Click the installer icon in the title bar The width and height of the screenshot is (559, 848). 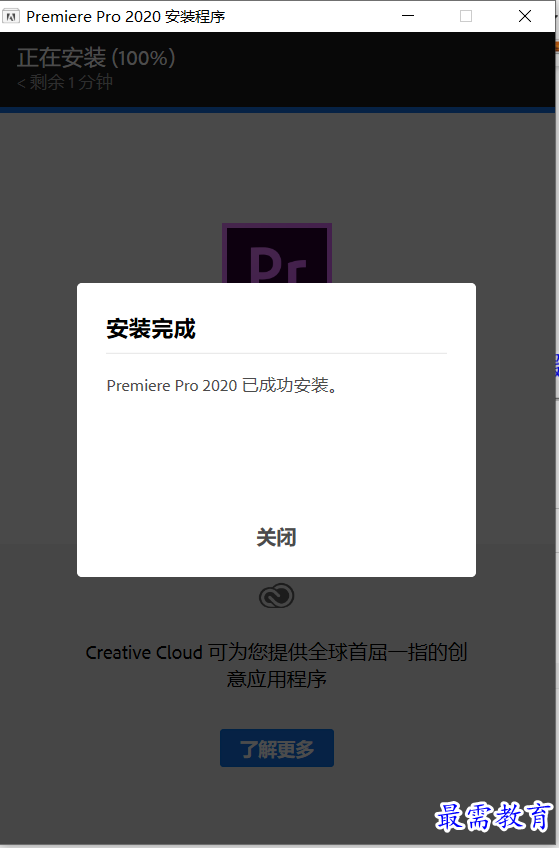tap(11, 16)
